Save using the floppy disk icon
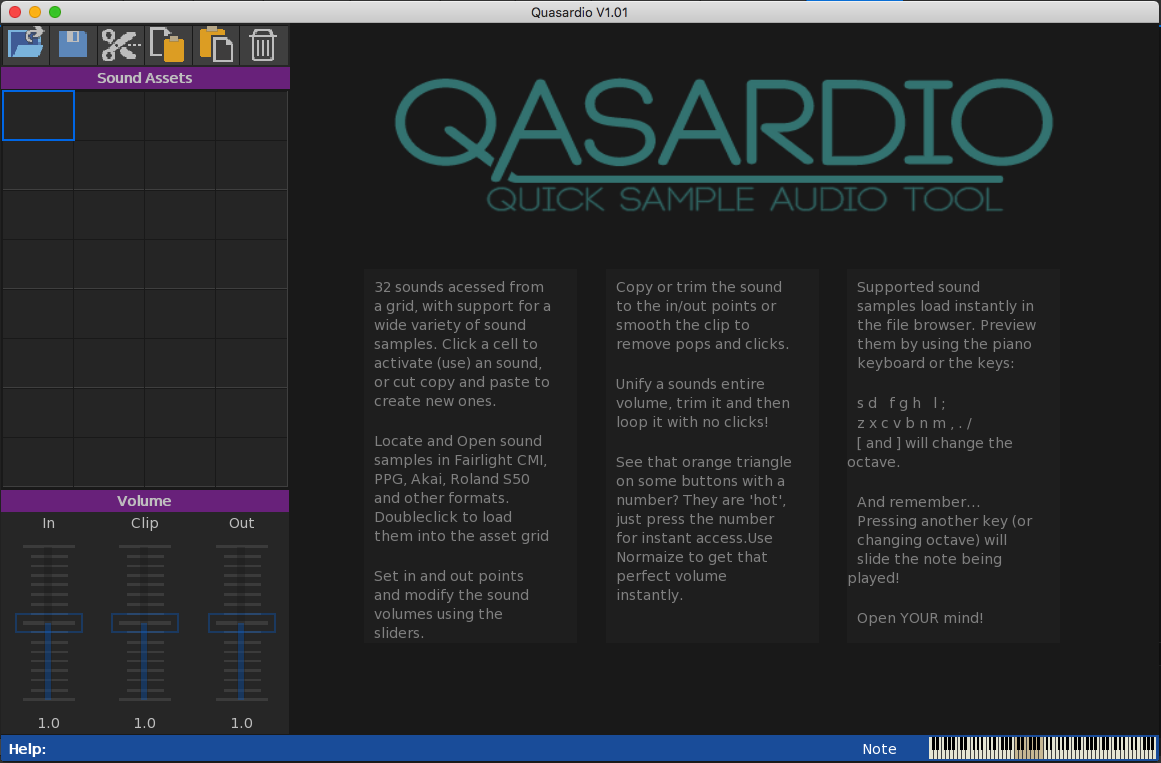1161x763 pixels. 73,46
